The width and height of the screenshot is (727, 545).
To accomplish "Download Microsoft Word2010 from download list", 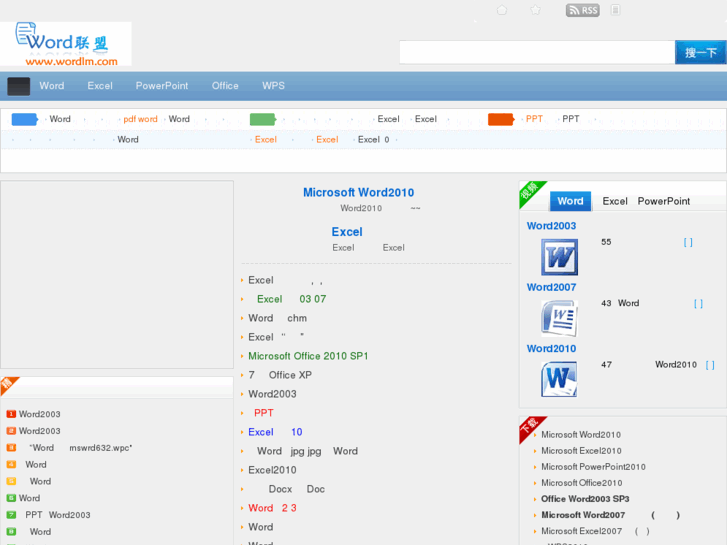I will click(x=581, y=435).
